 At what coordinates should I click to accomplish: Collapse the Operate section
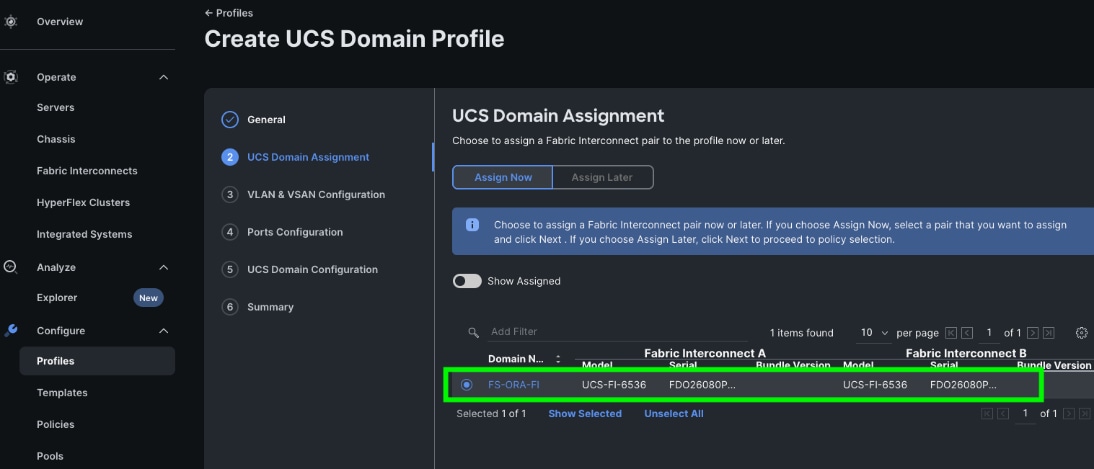[164, 77]
